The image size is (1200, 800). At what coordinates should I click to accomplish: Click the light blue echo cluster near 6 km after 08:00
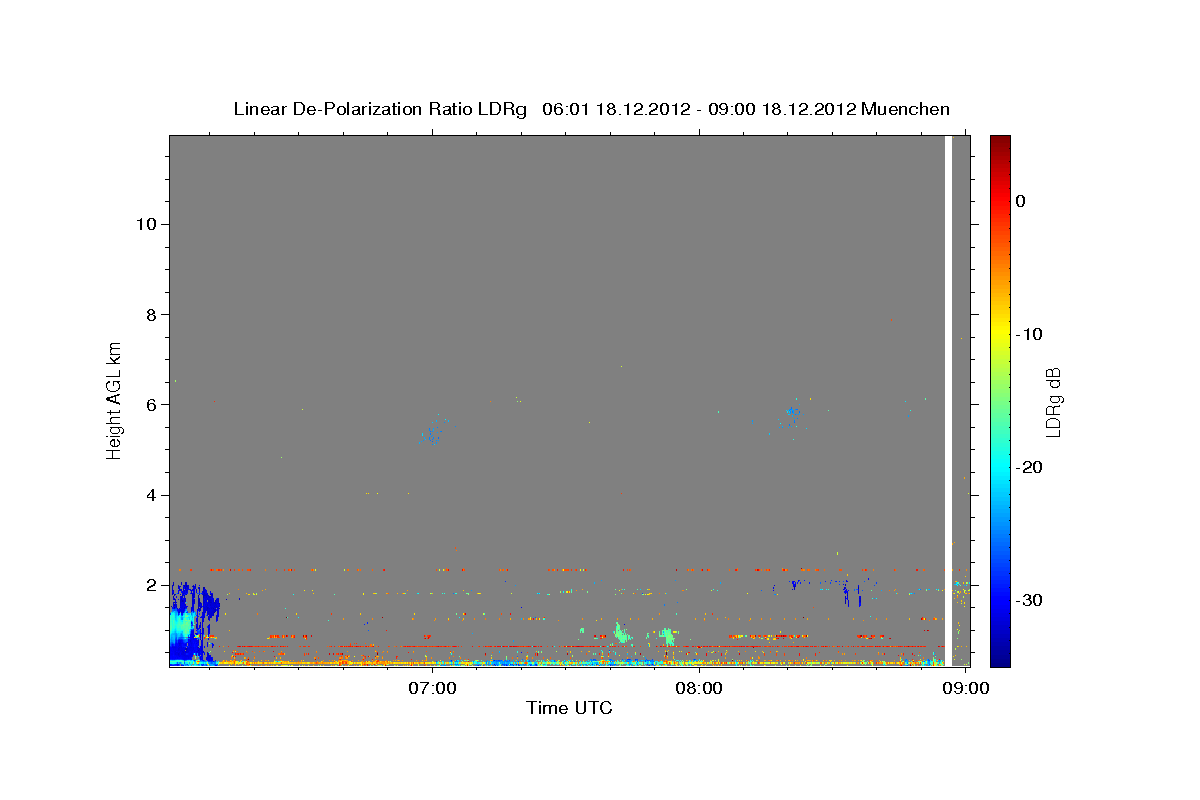pyautogui.click(x=792, y=415)
